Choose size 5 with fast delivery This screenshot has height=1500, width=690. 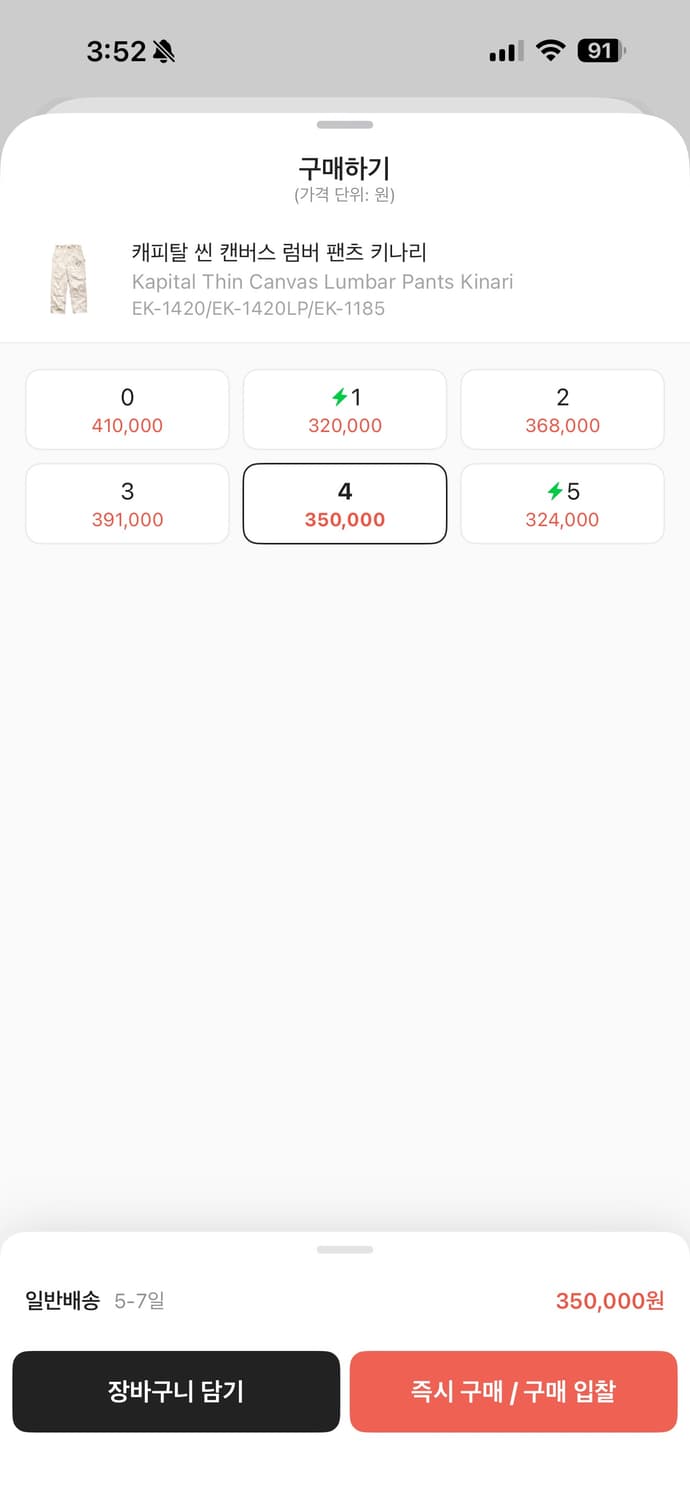(x=562, y=504)
